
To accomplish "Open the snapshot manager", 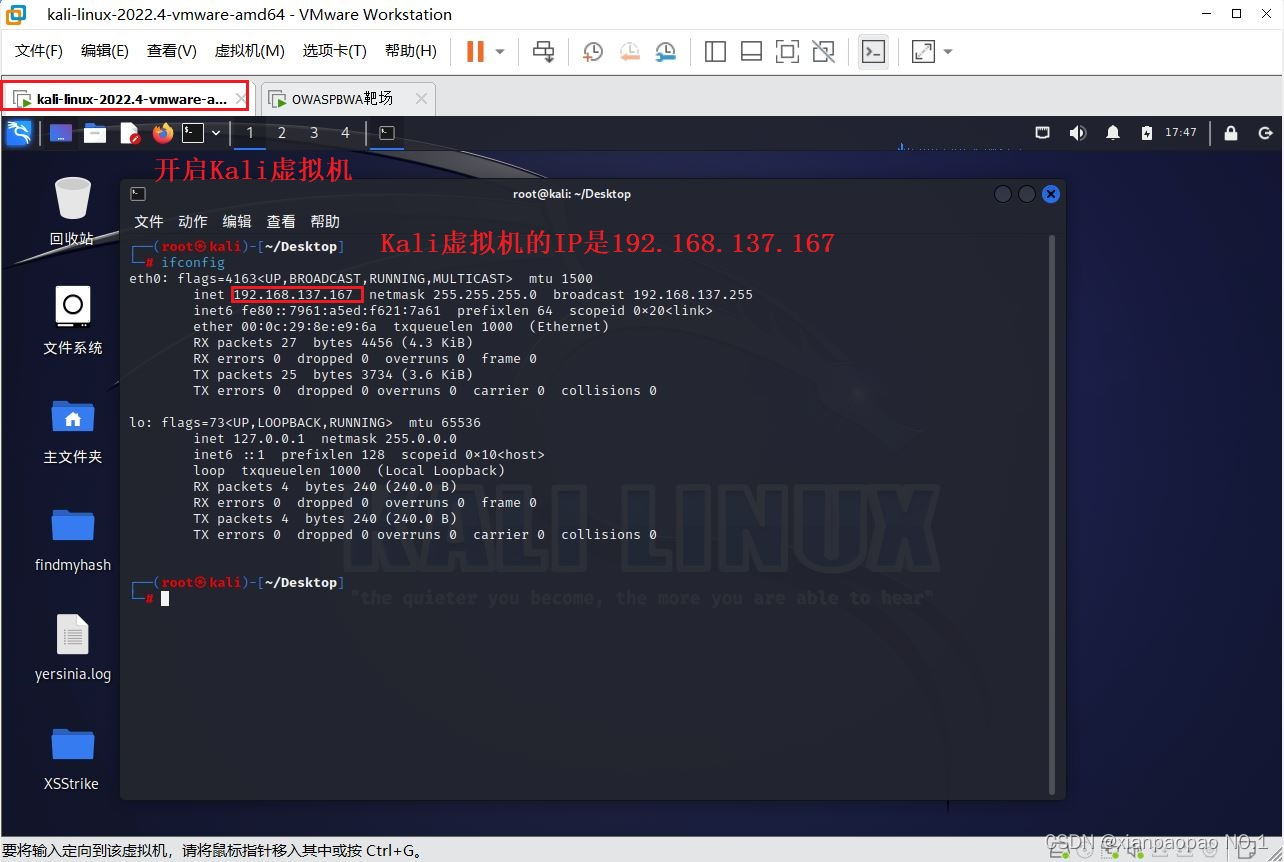I will (665, 51).
